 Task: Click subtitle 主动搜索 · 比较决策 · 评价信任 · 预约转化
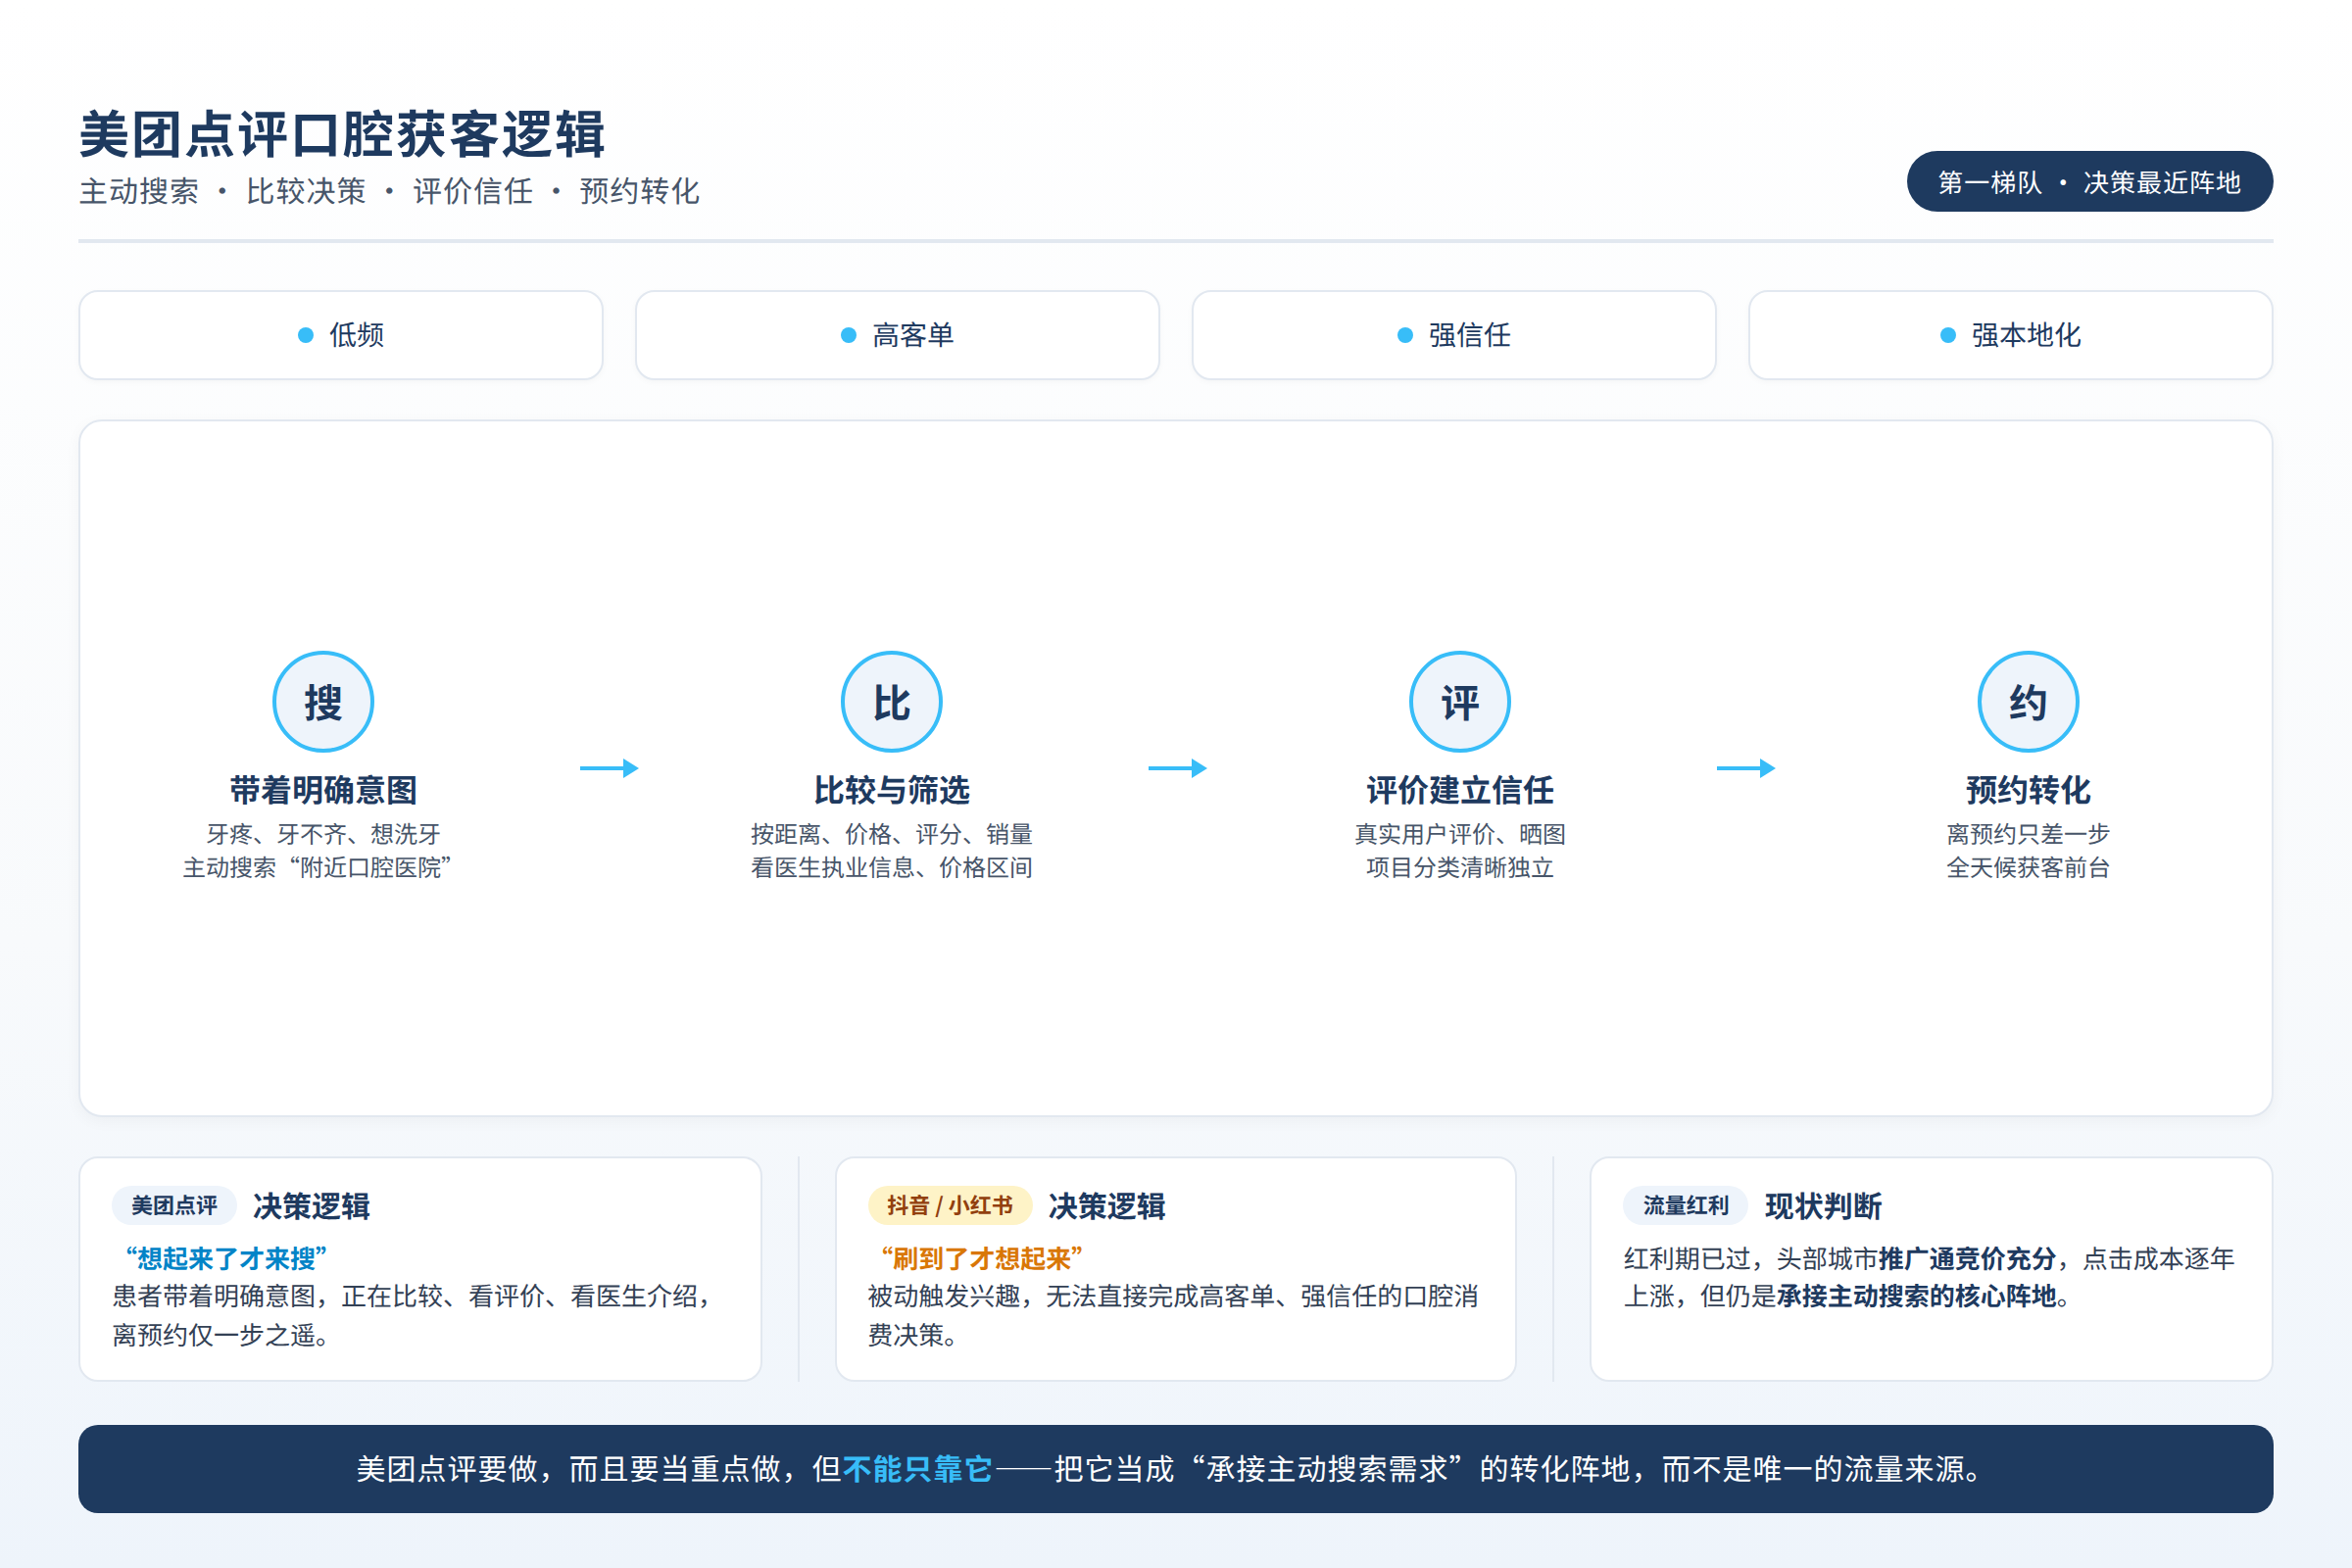point(389,191)
